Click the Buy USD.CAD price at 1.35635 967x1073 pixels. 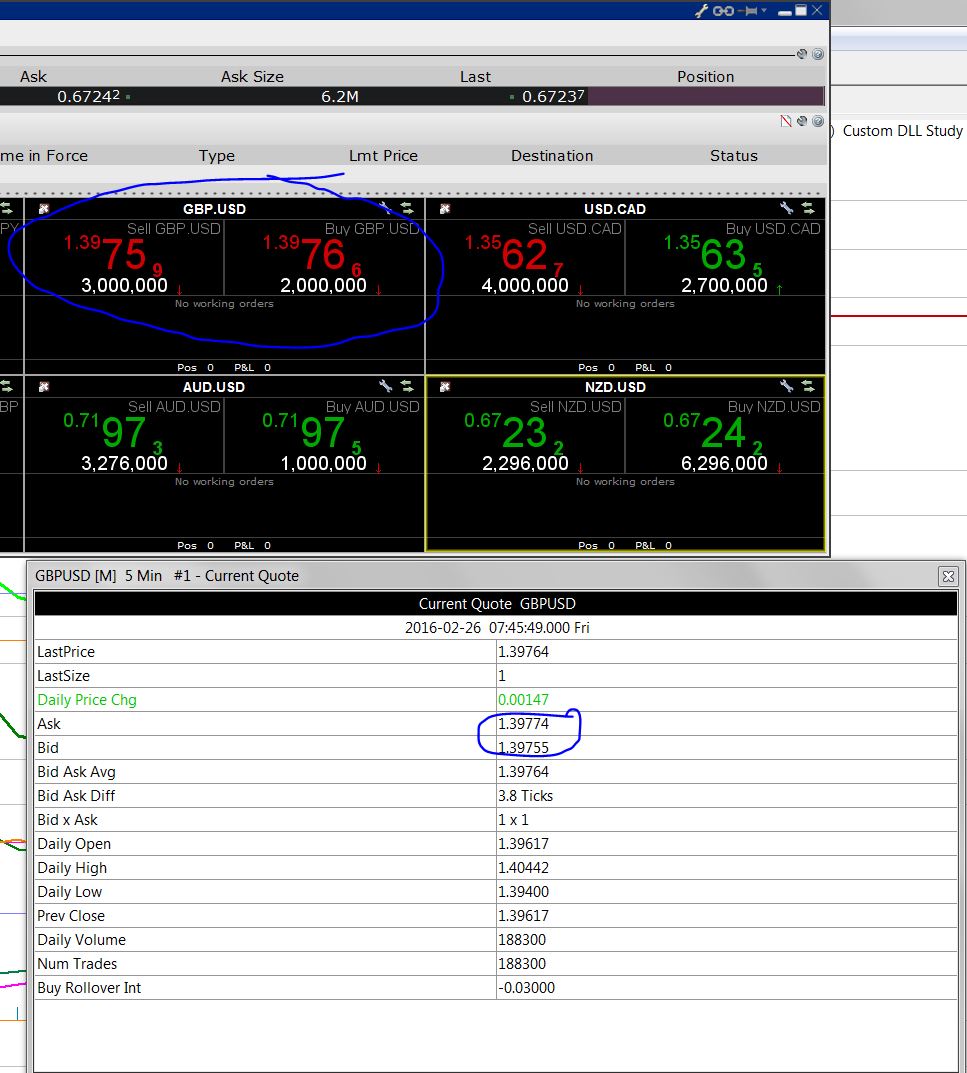click(x=714, y=255)
